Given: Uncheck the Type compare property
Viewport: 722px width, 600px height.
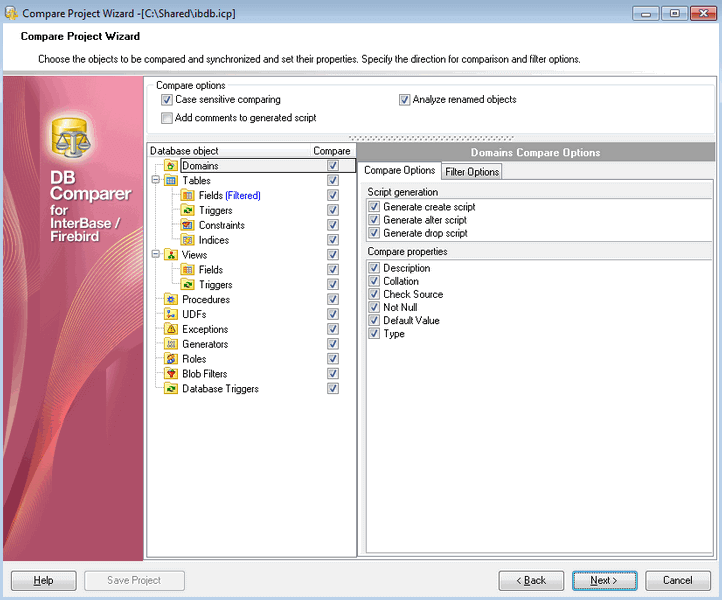Looking at the screenshot, I should point(374,333).
